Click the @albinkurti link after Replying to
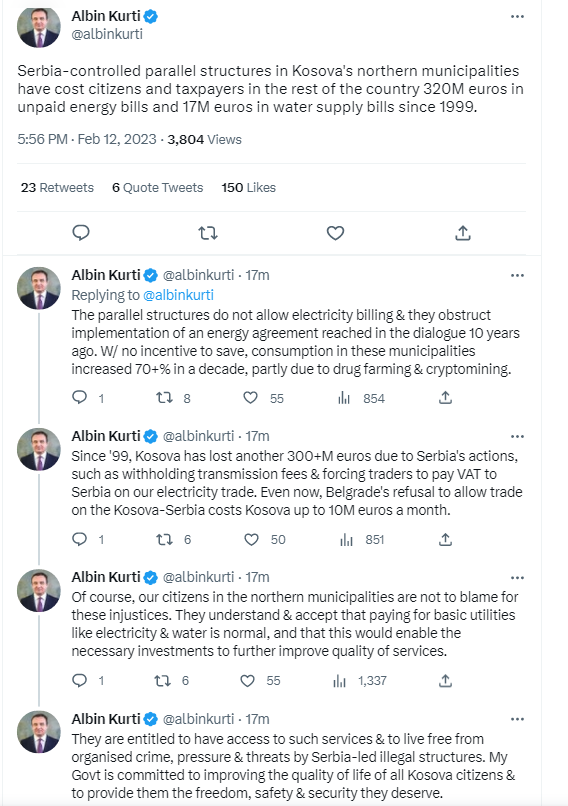Image resolution: width=568 pixels, height=806 pixels. [x=178, y=295]
